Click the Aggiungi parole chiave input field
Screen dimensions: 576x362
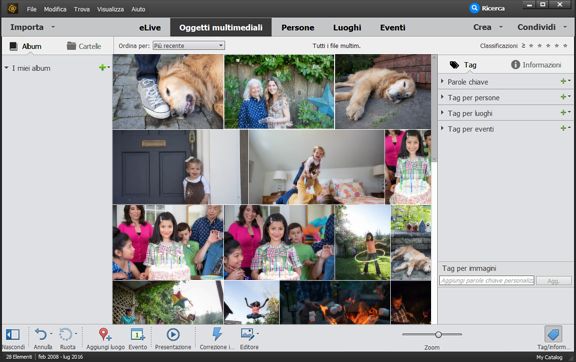487,281
